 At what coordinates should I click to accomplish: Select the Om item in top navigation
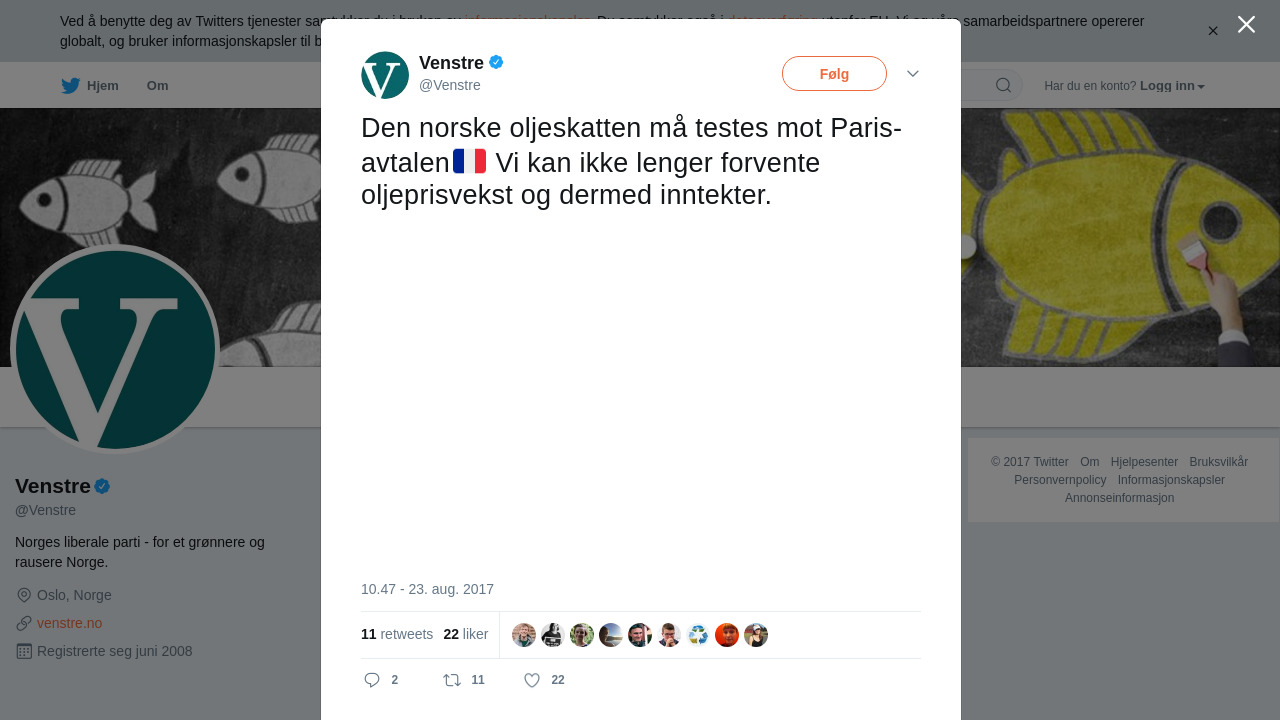tap(157, 86)
